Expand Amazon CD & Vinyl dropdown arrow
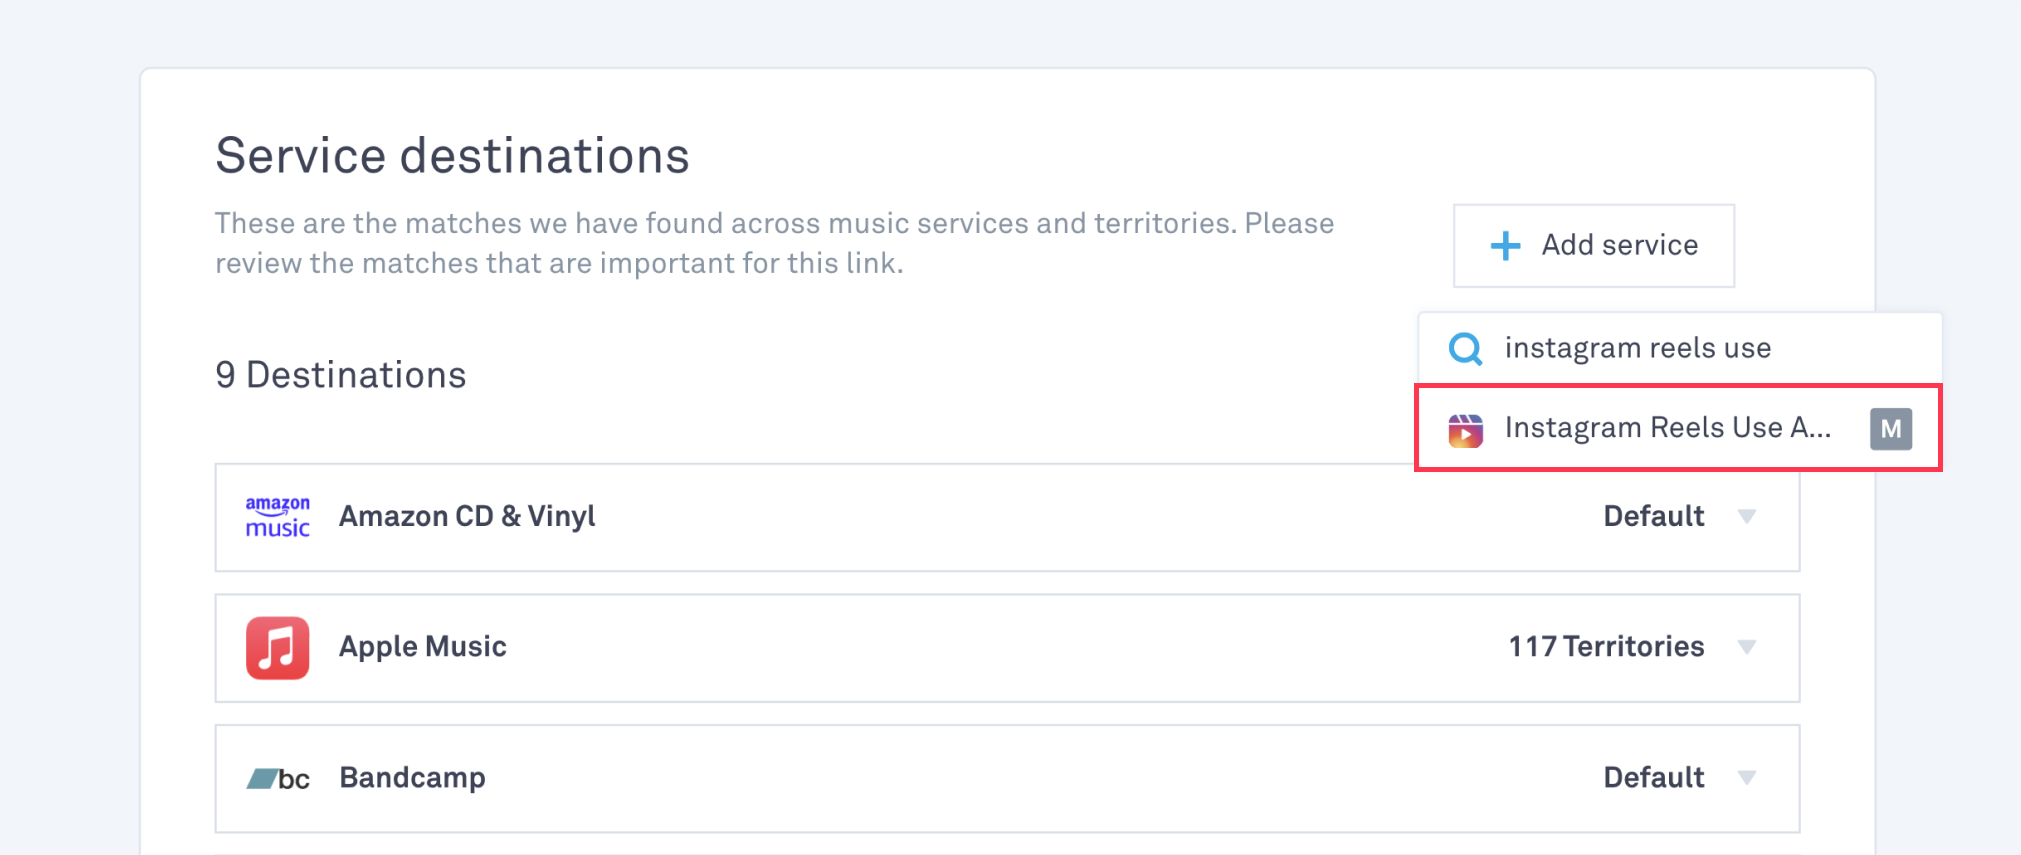Viewport: 2021px width, 855px height. (1747, 517)
